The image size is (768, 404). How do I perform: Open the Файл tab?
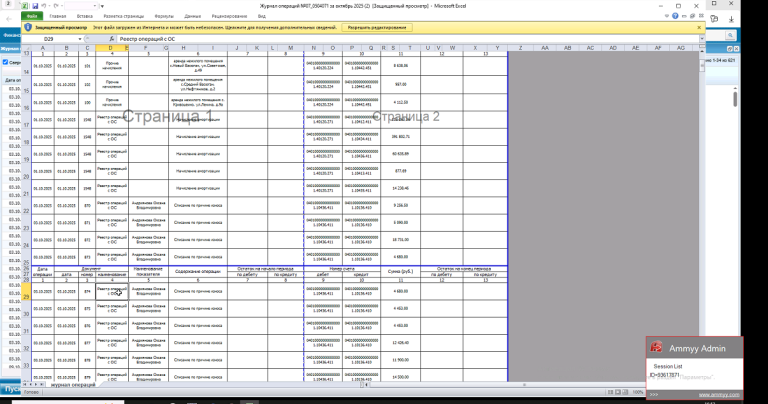click(32, 16)
